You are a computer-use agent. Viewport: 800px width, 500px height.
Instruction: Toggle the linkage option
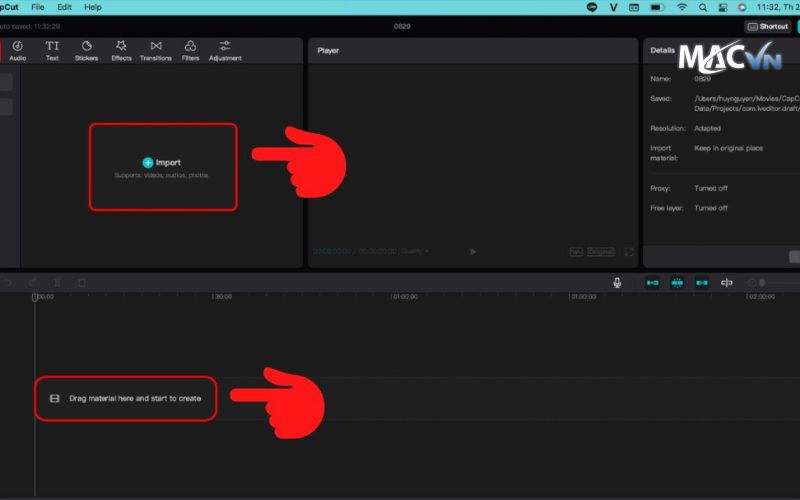point(702,283)
